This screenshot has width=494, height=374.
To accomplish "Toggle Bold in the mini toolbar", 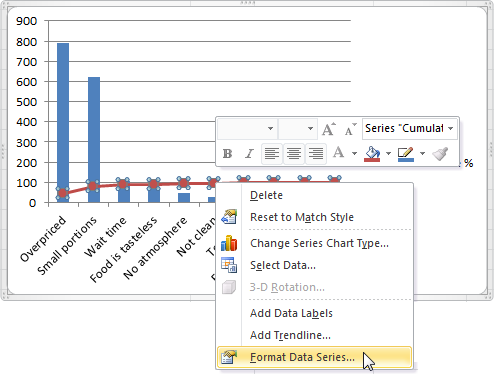I will point(227,154).
